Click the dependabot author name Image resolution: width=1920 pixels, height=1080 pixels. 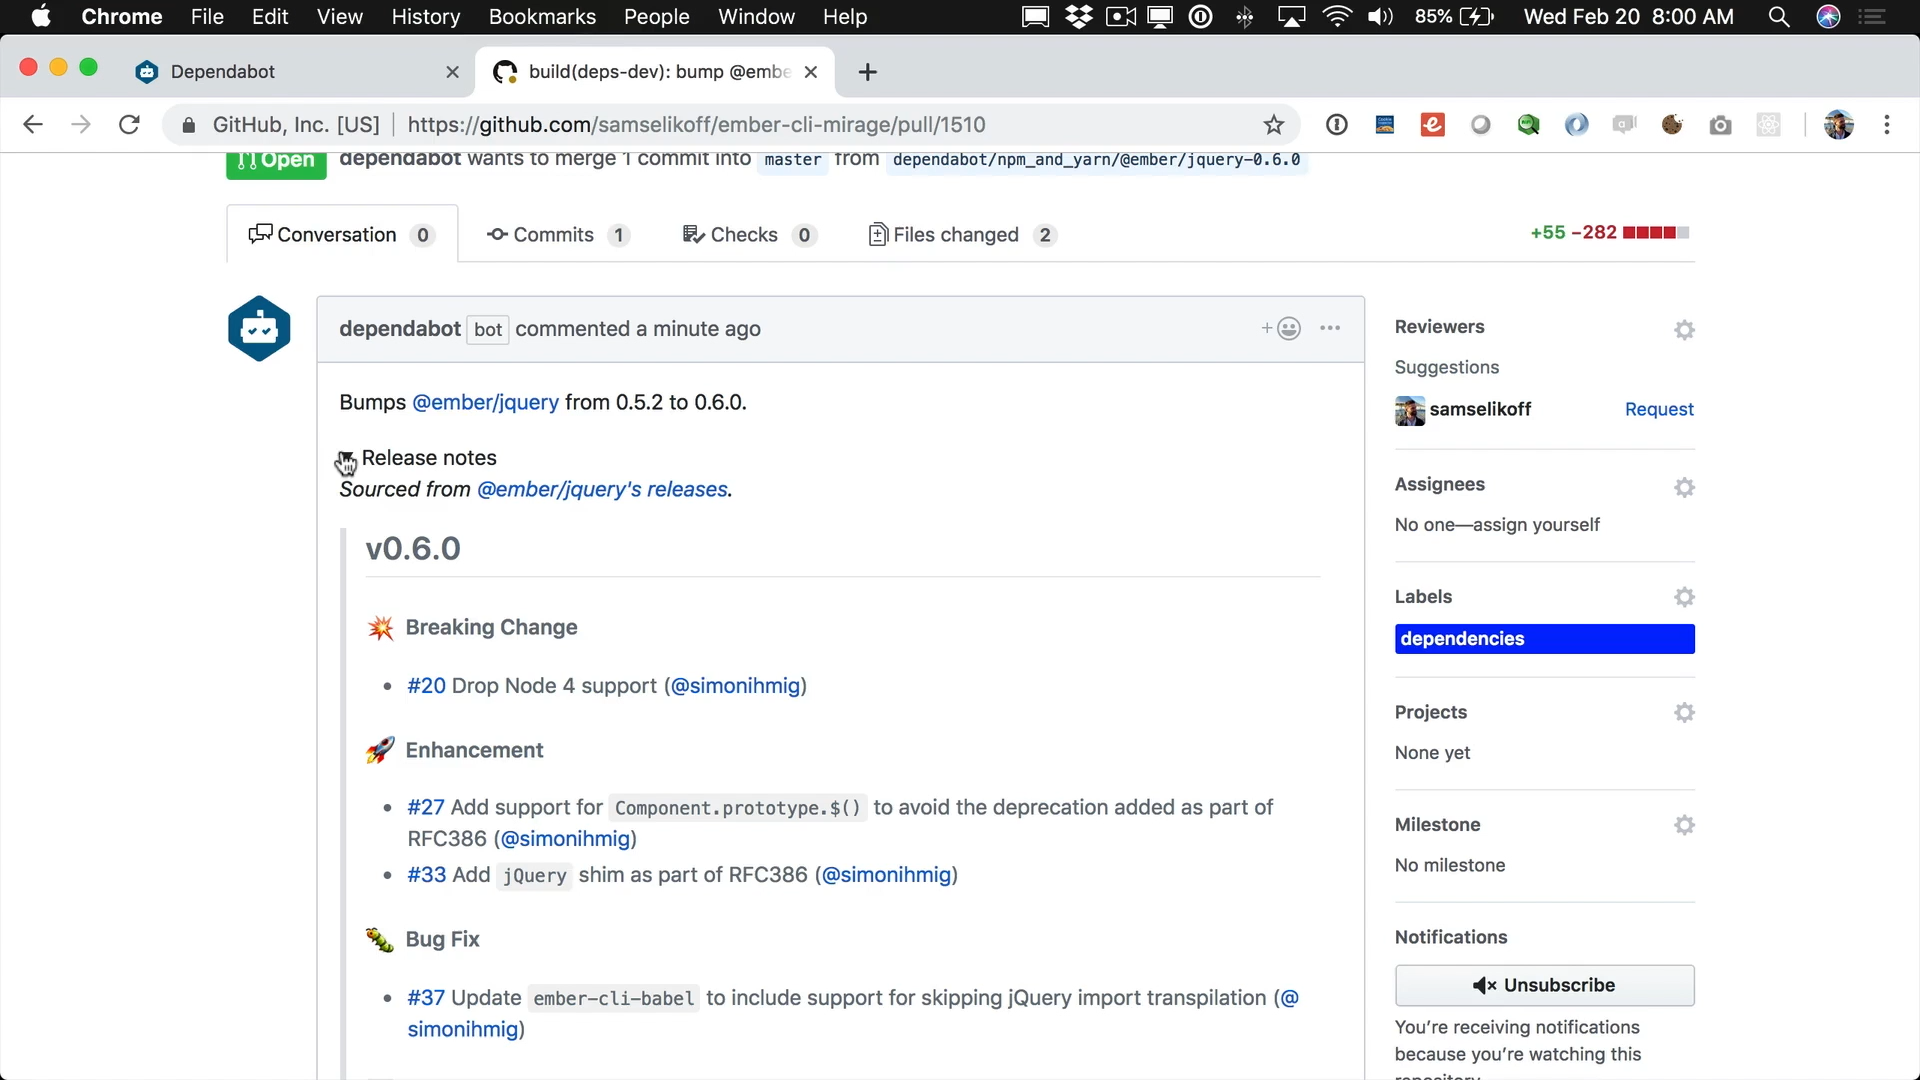pos(400,329)
